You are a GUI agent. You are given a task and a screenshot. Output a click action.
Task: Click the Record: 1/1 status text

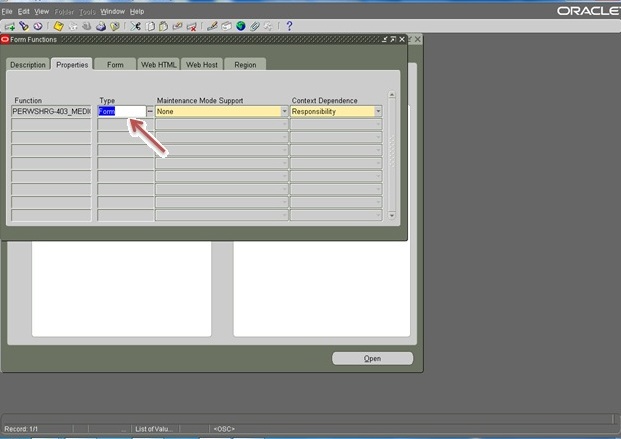pyautogui.click(x=21, y=429)
